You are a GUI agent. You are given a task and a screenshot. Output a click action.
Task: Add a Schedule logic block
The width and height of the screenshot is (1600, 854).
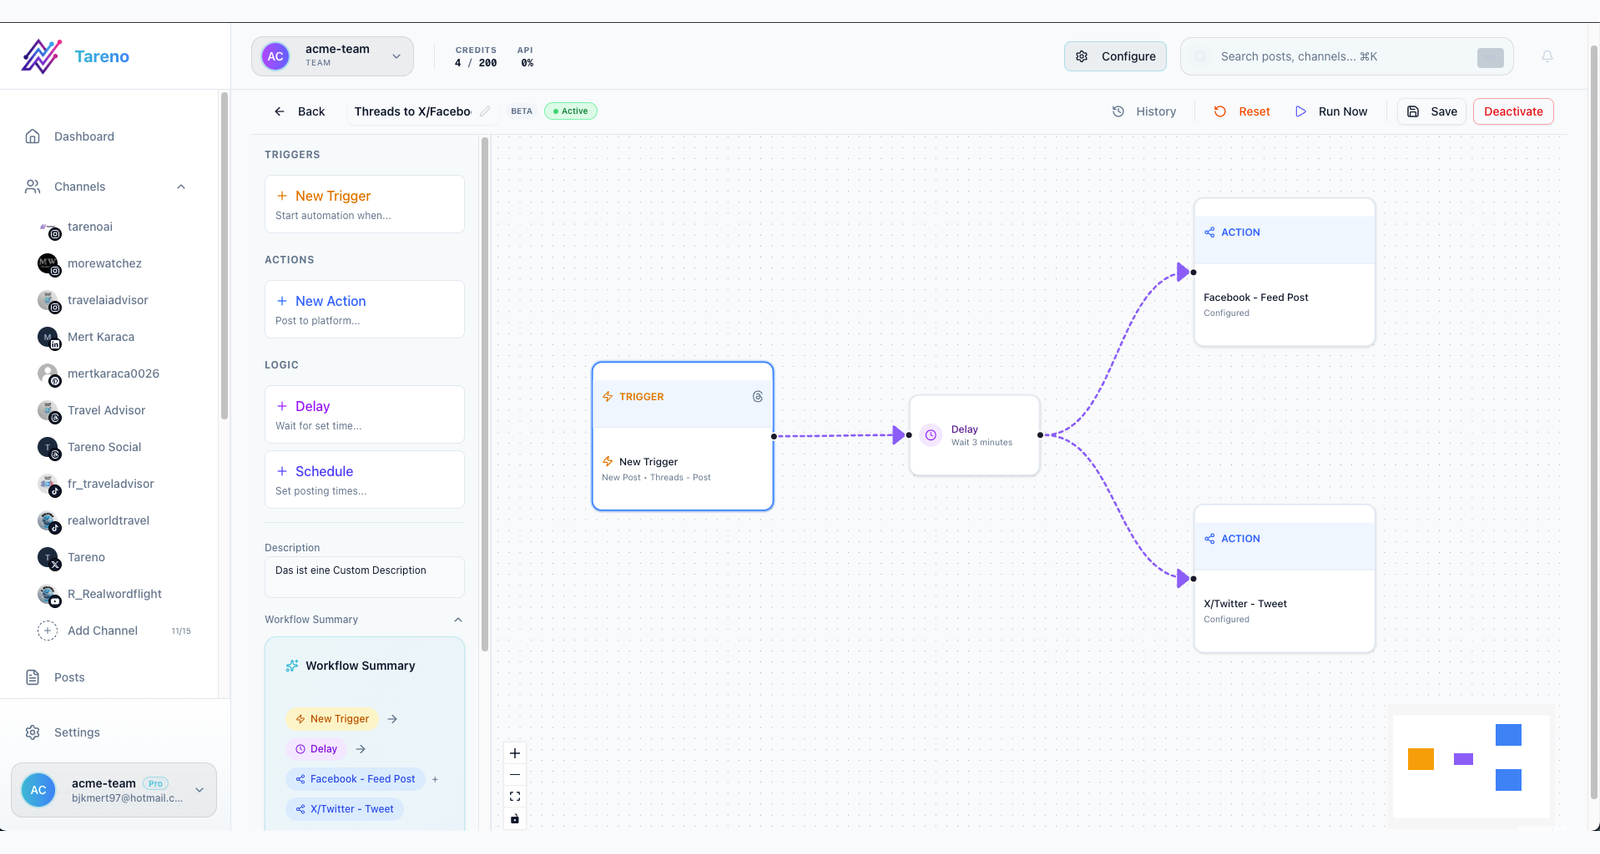tap(364, 479)
